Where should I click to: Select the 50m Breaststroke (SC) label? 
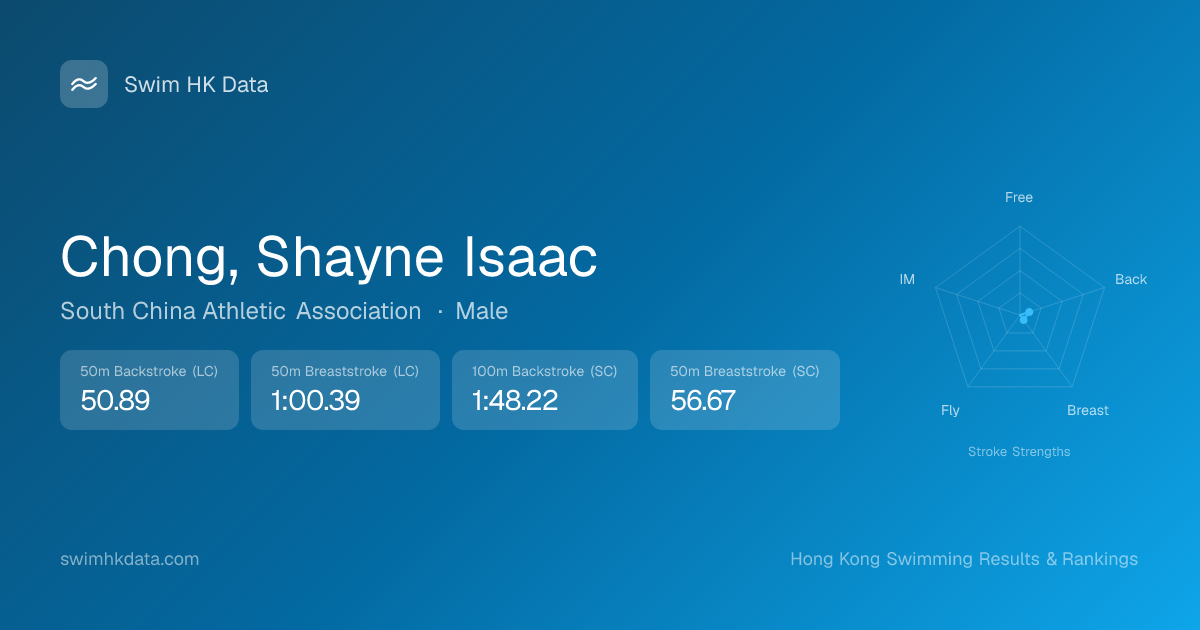[x=744, y=371]
